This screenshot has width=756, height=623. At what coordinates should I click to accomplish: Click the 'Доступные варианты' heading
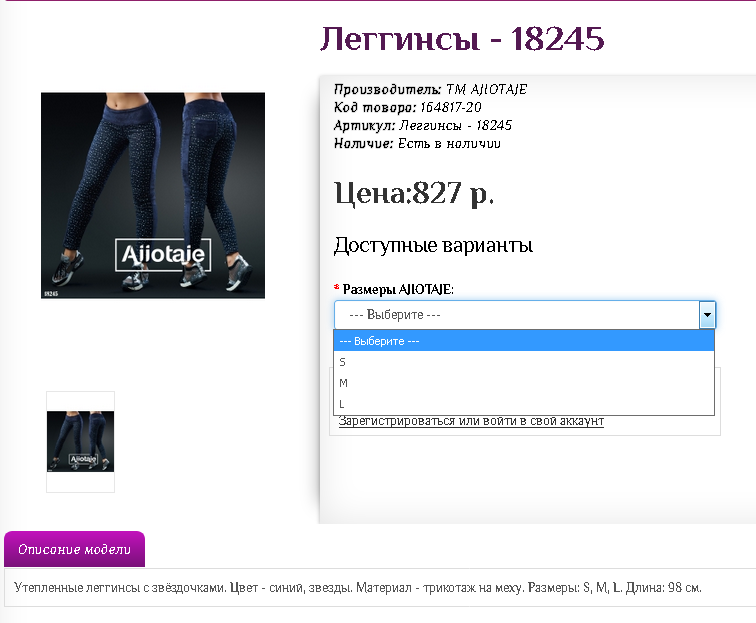[x=433, y=246]
